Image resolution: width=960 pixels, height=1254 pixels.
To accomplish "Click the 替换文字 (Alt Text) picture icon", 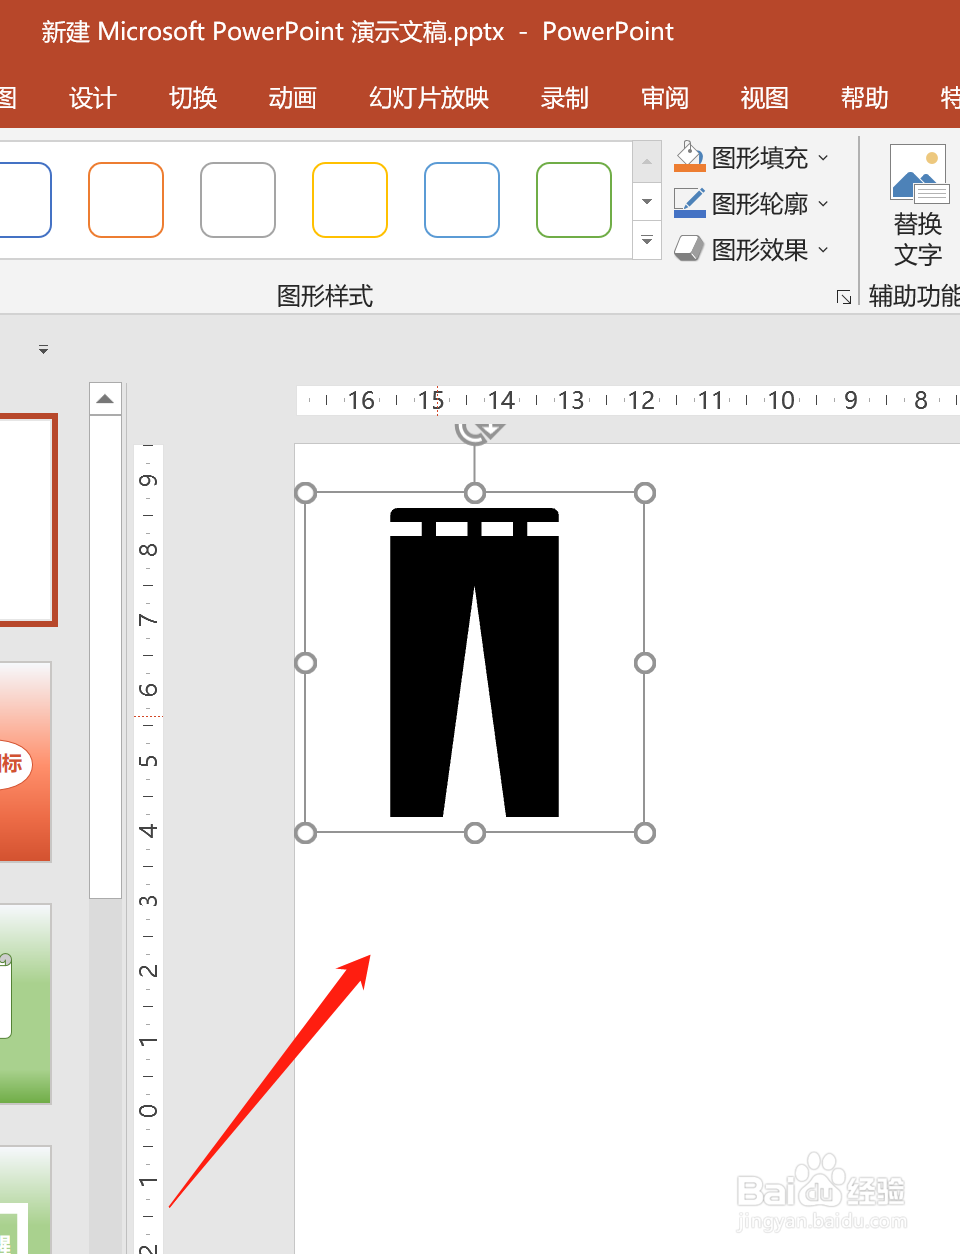I will (x=917, y=172).
